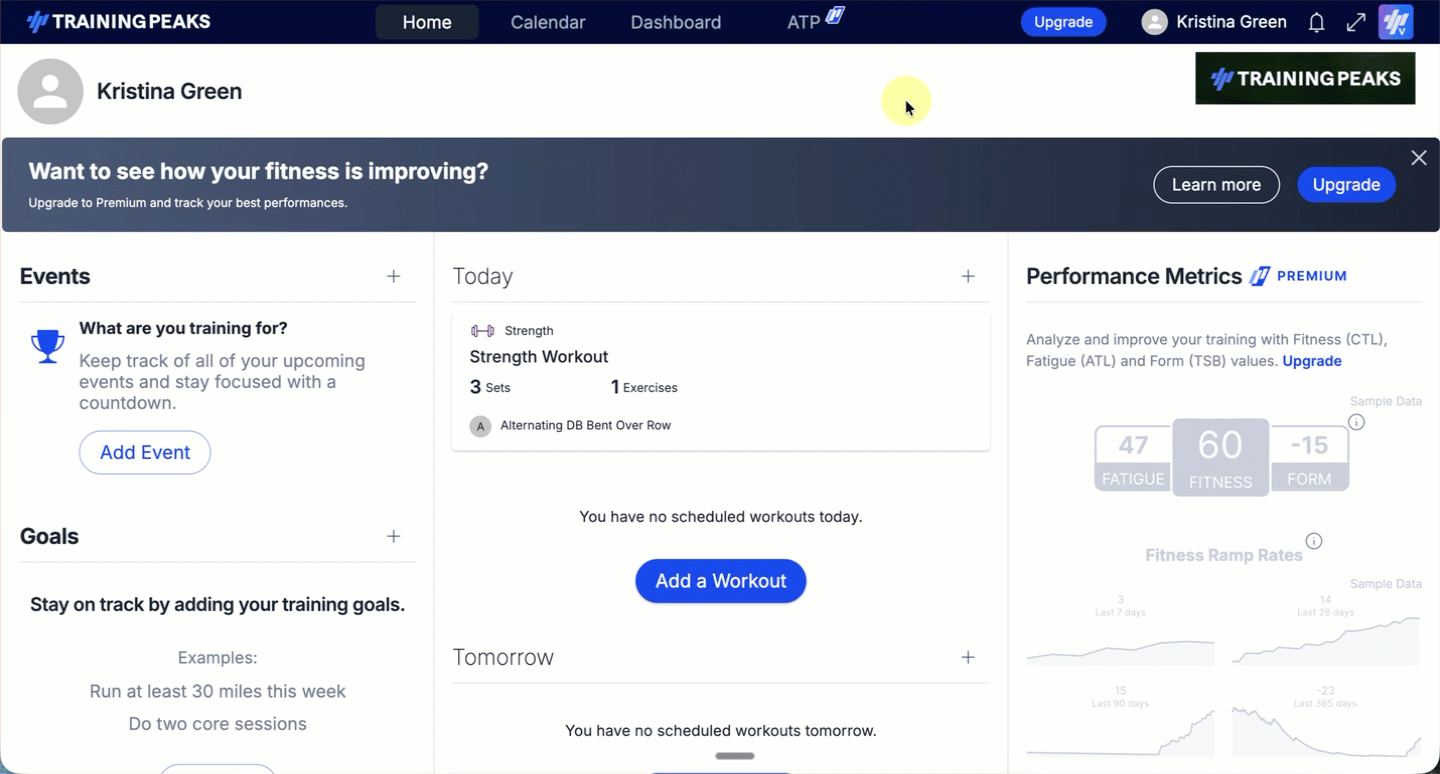Click the plus icon next to Tomorrow

tap(968, 657)
